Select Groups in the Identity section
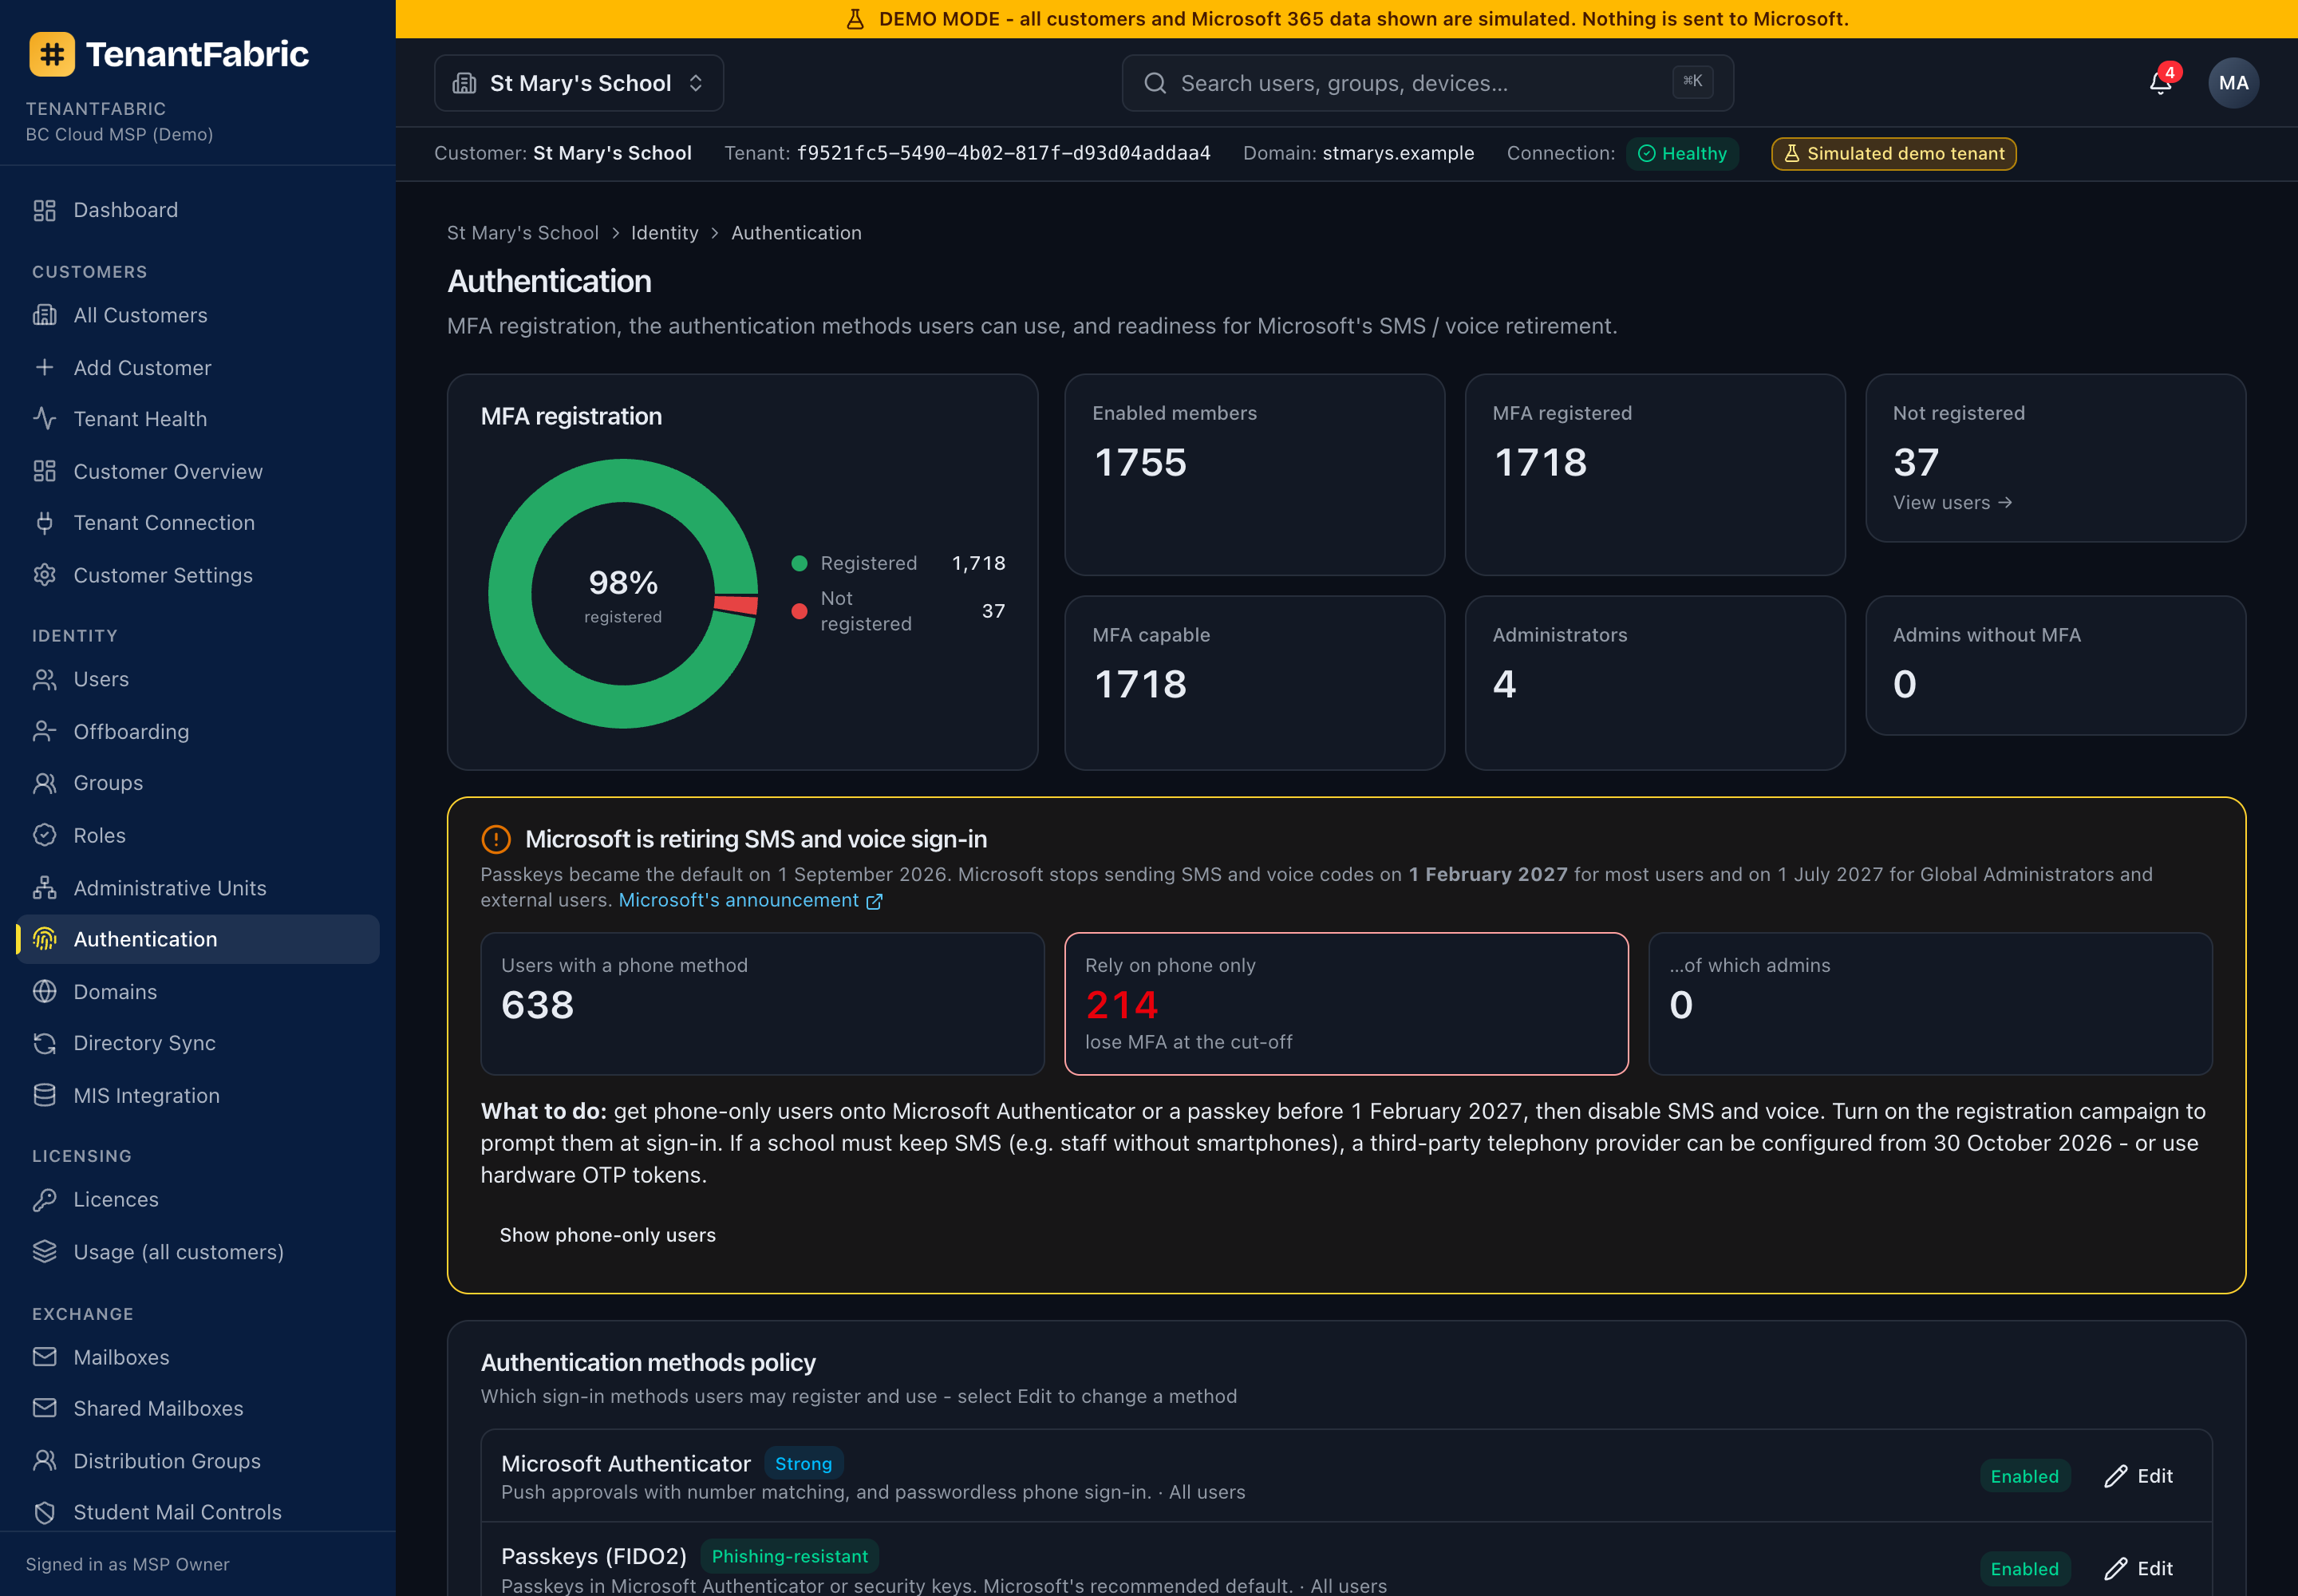 pyautogui.click(x=198, y=783)
